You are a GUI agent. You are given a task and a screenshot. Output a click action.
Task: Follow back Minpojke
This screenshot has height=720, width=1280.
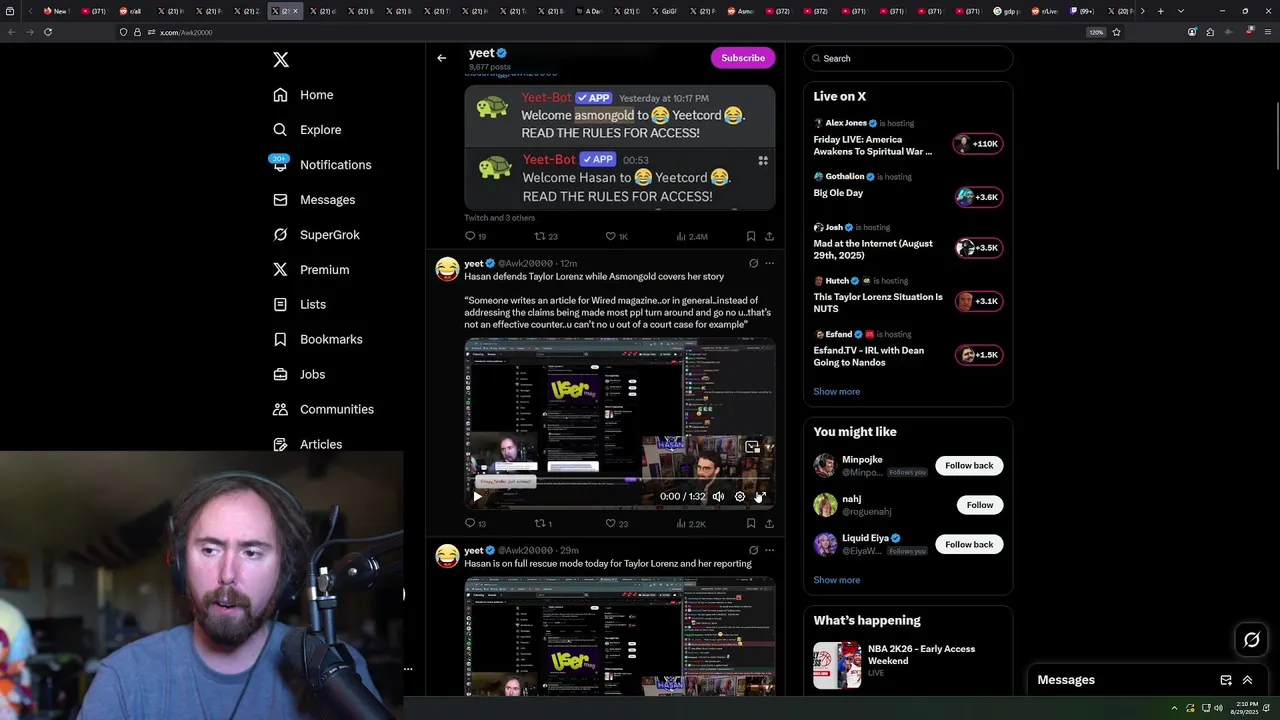(969, 465)
